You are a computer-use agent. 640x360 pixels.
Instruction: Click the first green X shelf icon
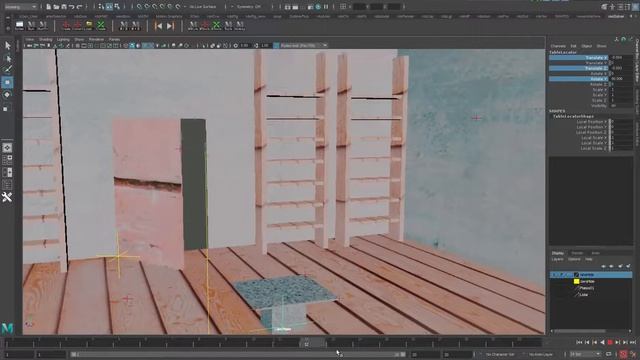[100, 25]
